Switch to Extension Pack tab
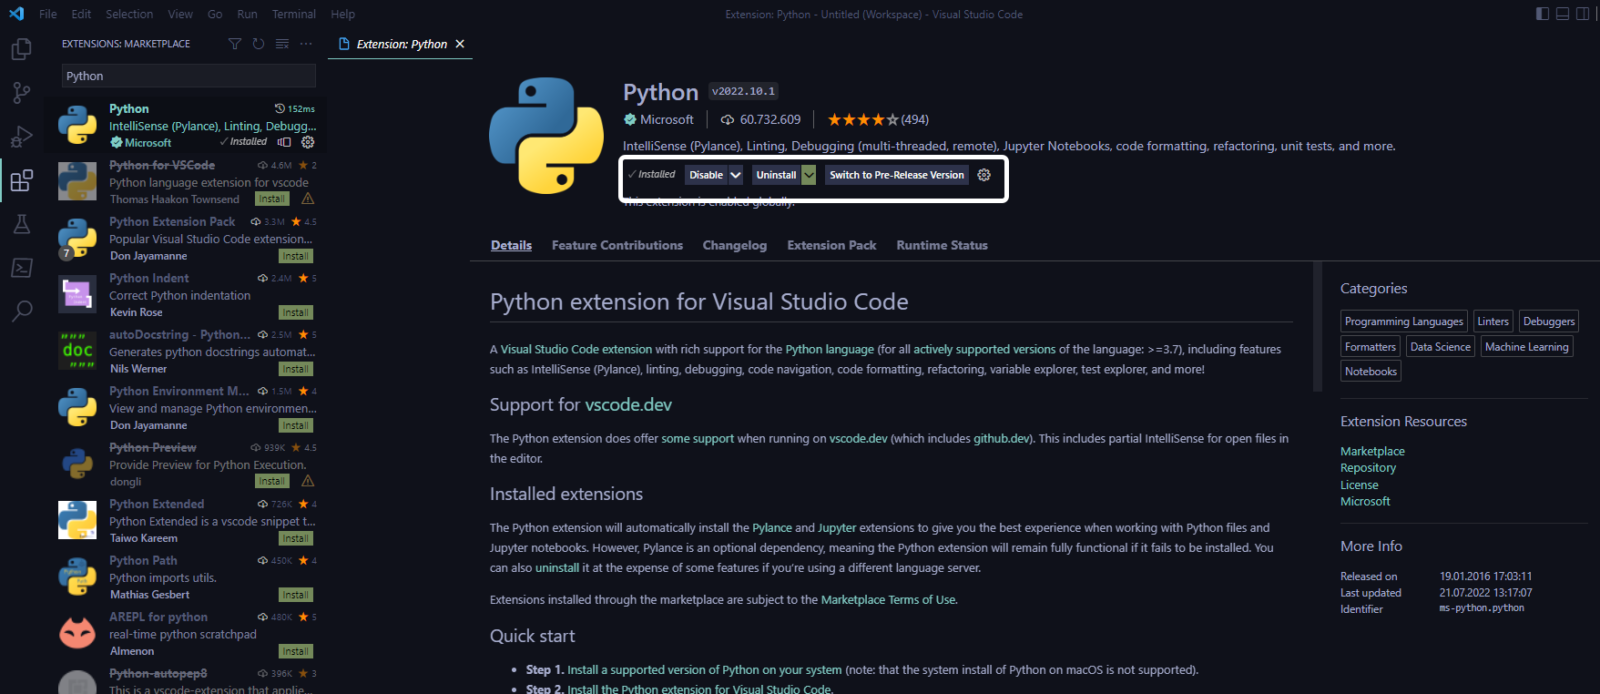 tap(831, 245)
